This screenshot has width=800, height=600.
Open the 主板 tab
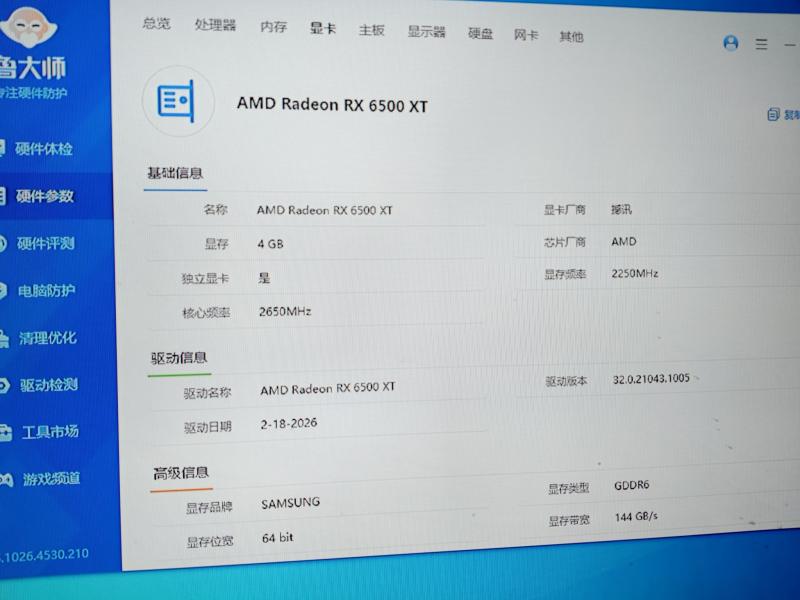371,30
